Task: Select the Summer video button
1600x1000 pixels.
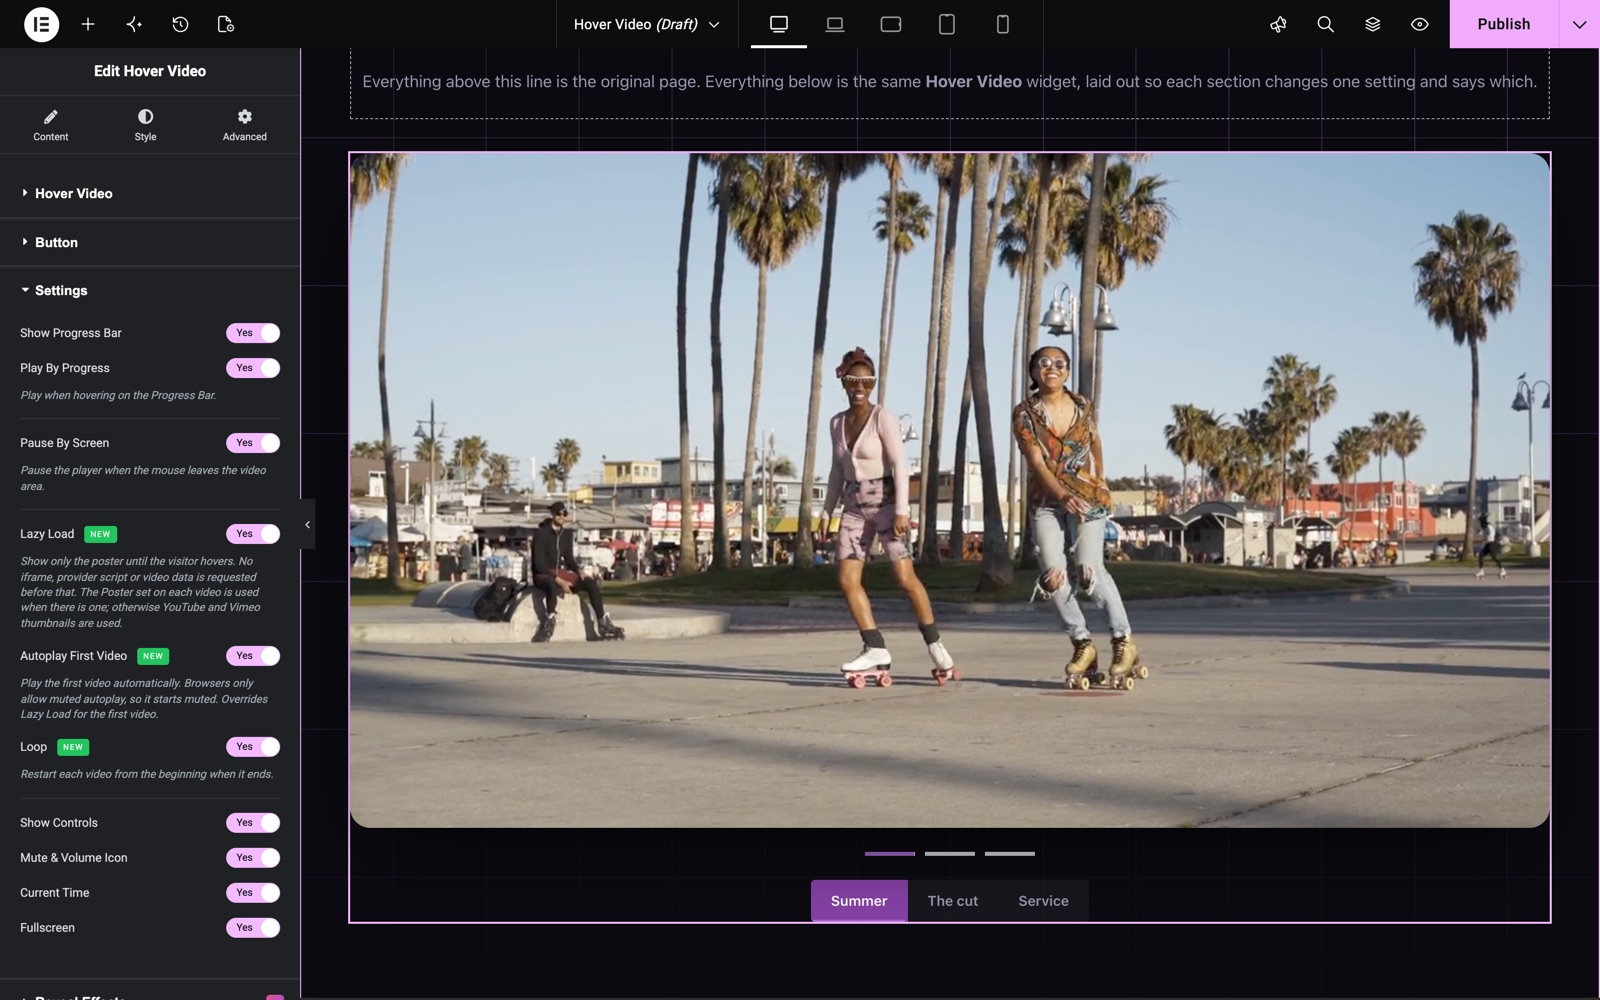Action: [859, 901]
